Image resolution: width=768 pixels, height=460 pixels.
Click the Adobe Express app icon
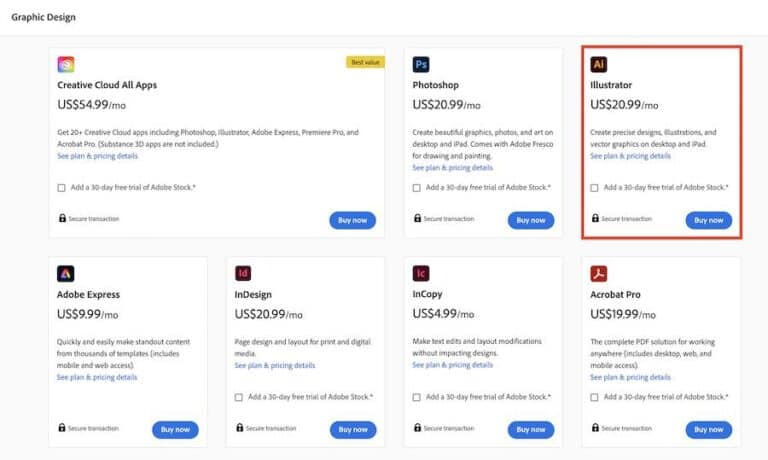click(66, 273)
